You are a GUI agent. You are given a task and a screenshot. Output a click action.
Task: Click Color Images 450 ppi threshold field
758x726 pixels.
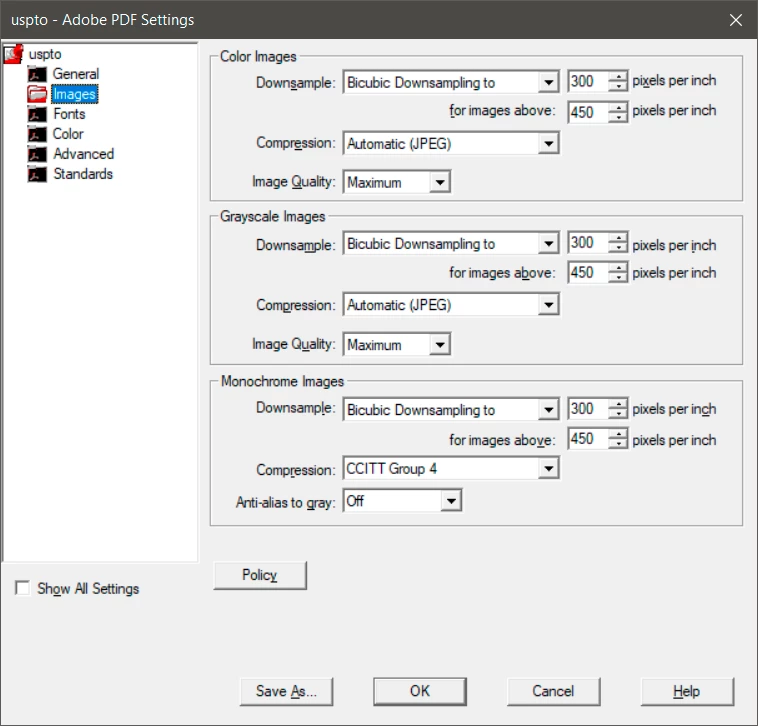[x=588, y=112]
